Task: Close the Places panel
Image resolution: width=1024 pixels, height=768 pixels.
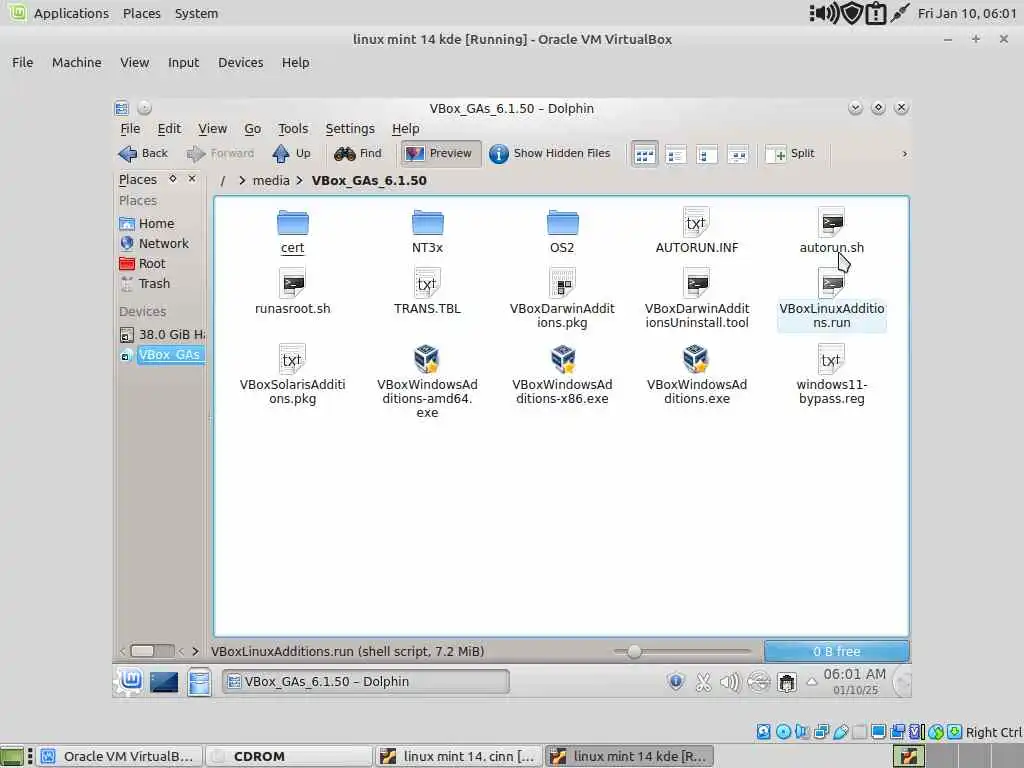Action: pyautogui.click(x=192, y=179)
